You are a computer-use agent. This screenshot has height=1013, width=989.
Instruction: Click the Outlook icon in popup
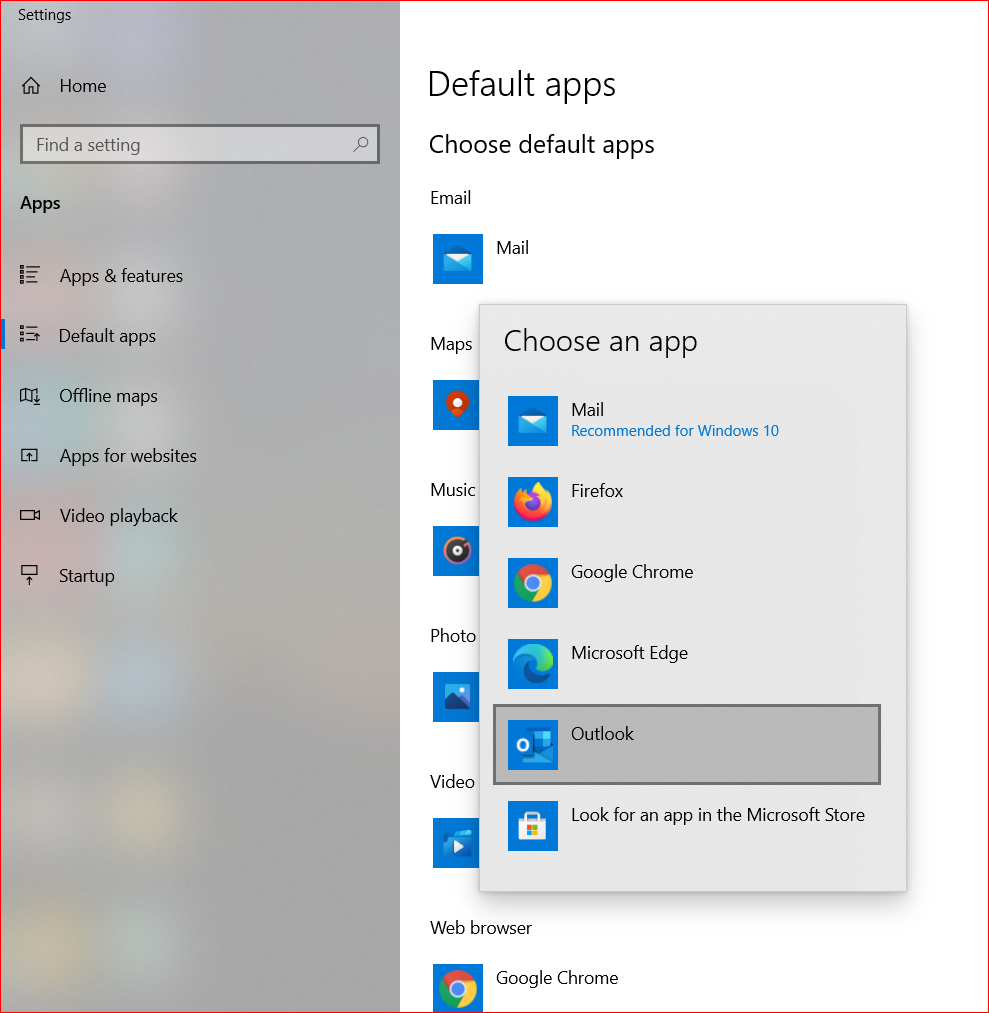coord(532,745)
